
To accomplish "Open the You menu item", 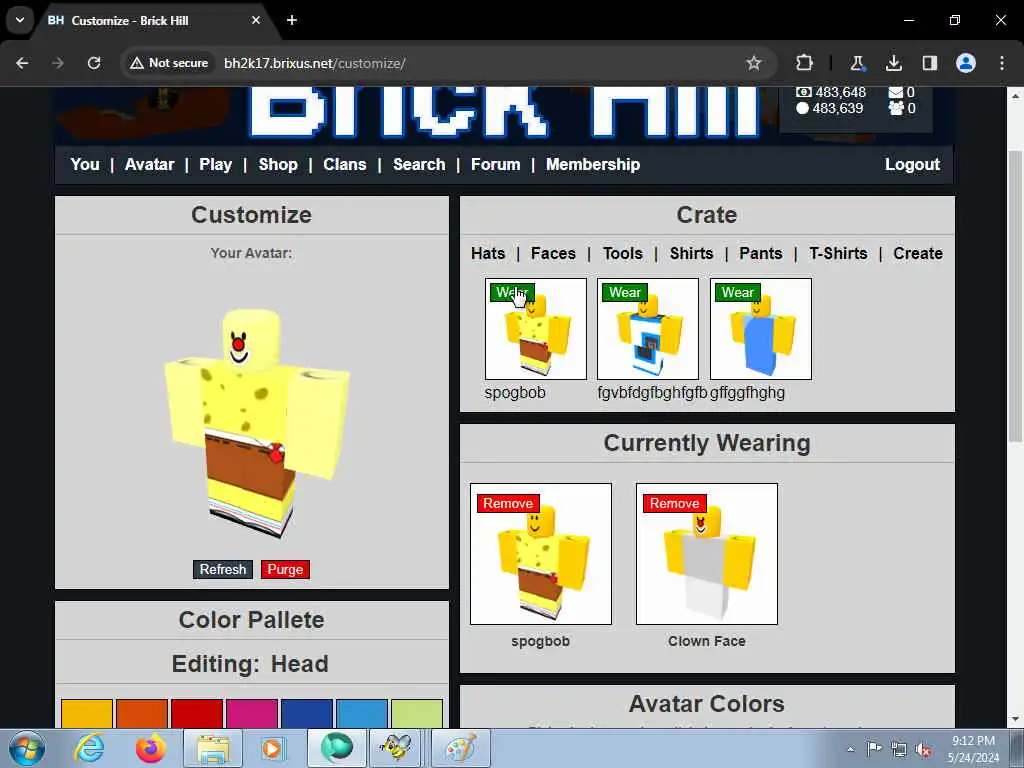I will pyautogui.click(x=85, y=165).
